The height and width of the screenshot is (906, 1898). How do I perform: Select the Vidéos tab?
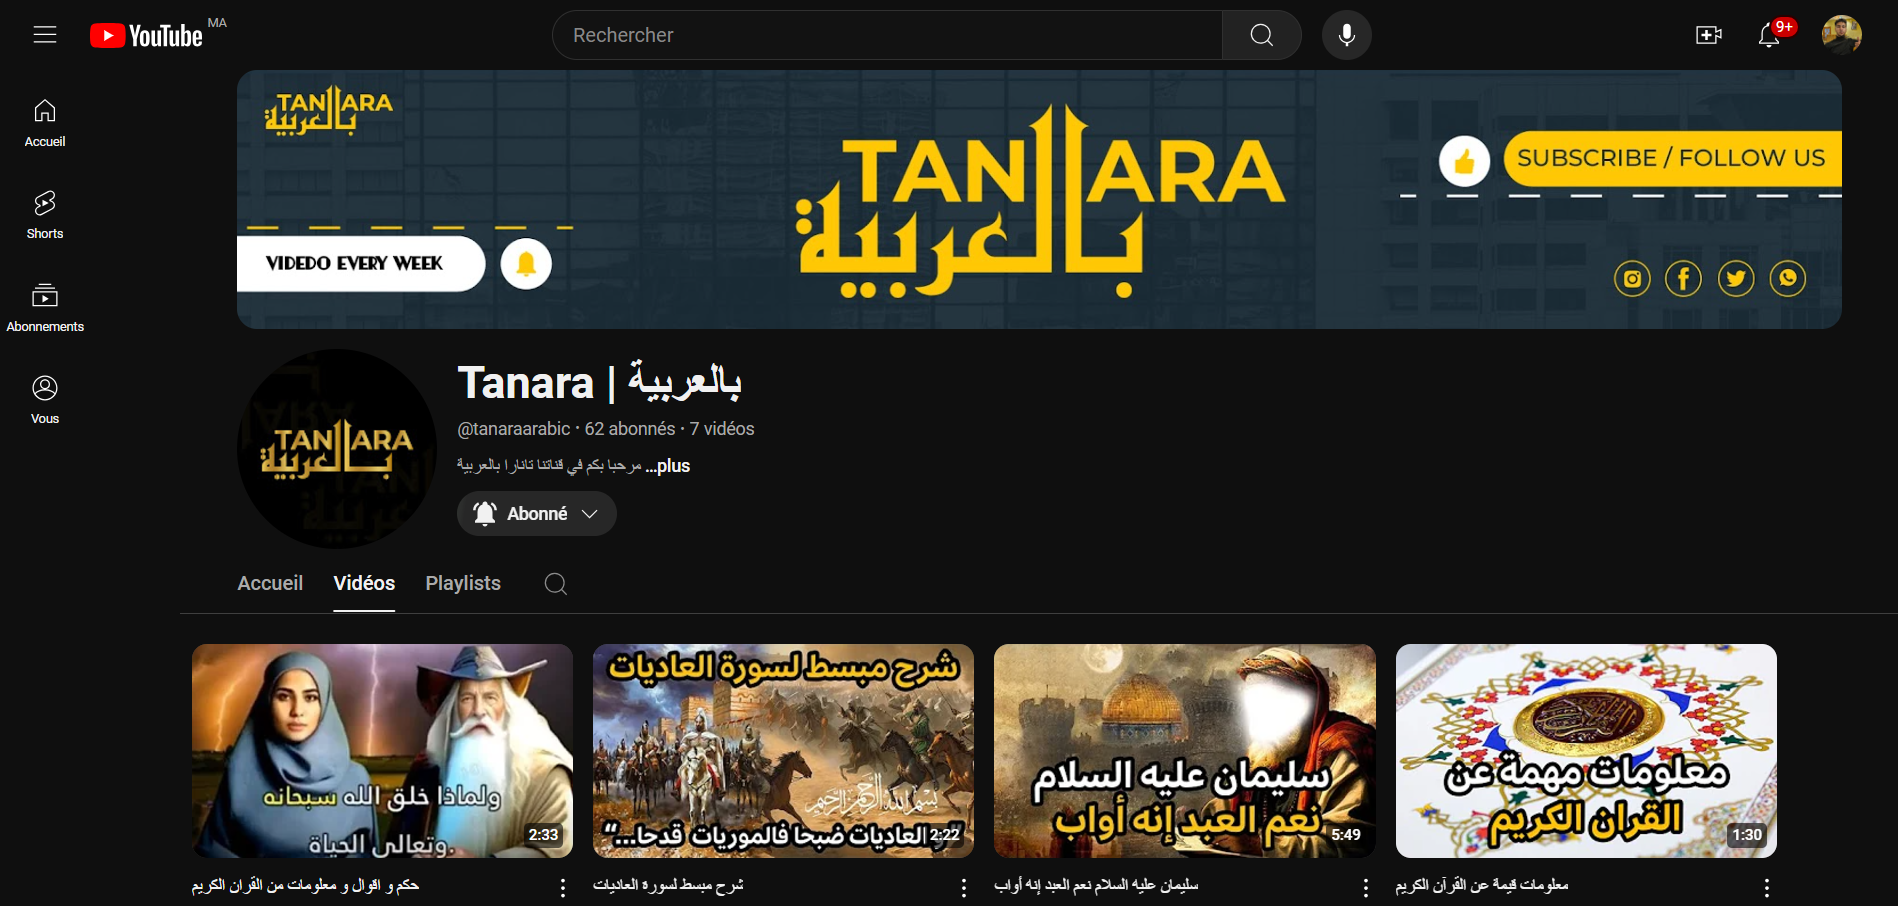point(364,584)
